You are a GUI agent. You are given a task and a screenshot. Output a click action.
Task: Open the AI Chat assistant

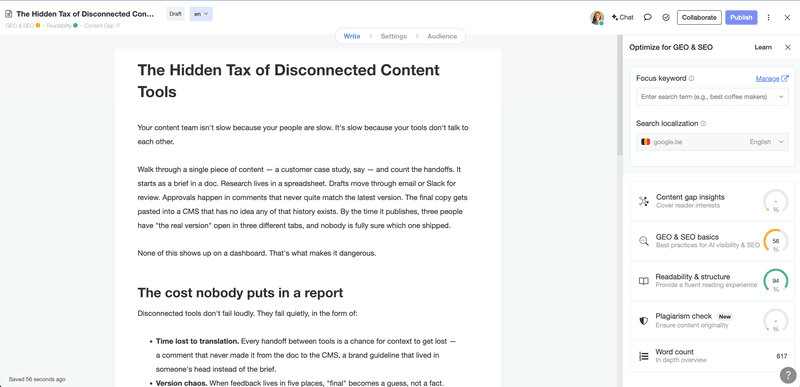(622, 17)
